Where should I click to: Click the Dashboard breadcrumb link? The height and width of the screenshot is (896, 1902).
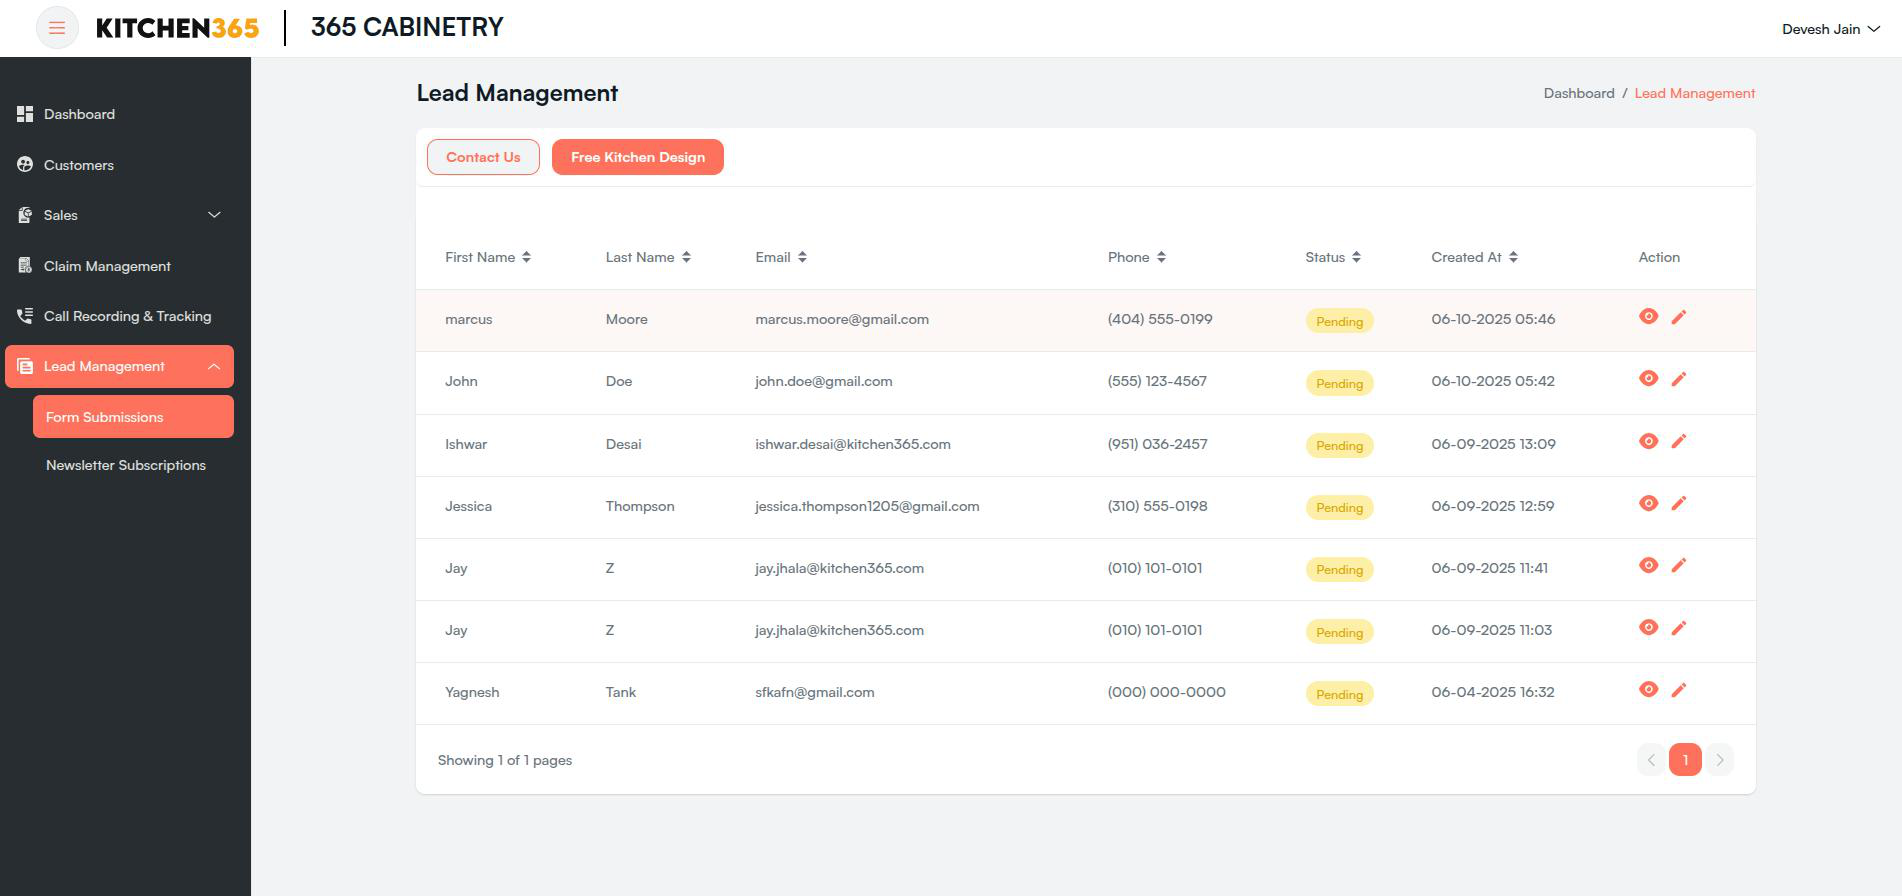click(1579, 93)
